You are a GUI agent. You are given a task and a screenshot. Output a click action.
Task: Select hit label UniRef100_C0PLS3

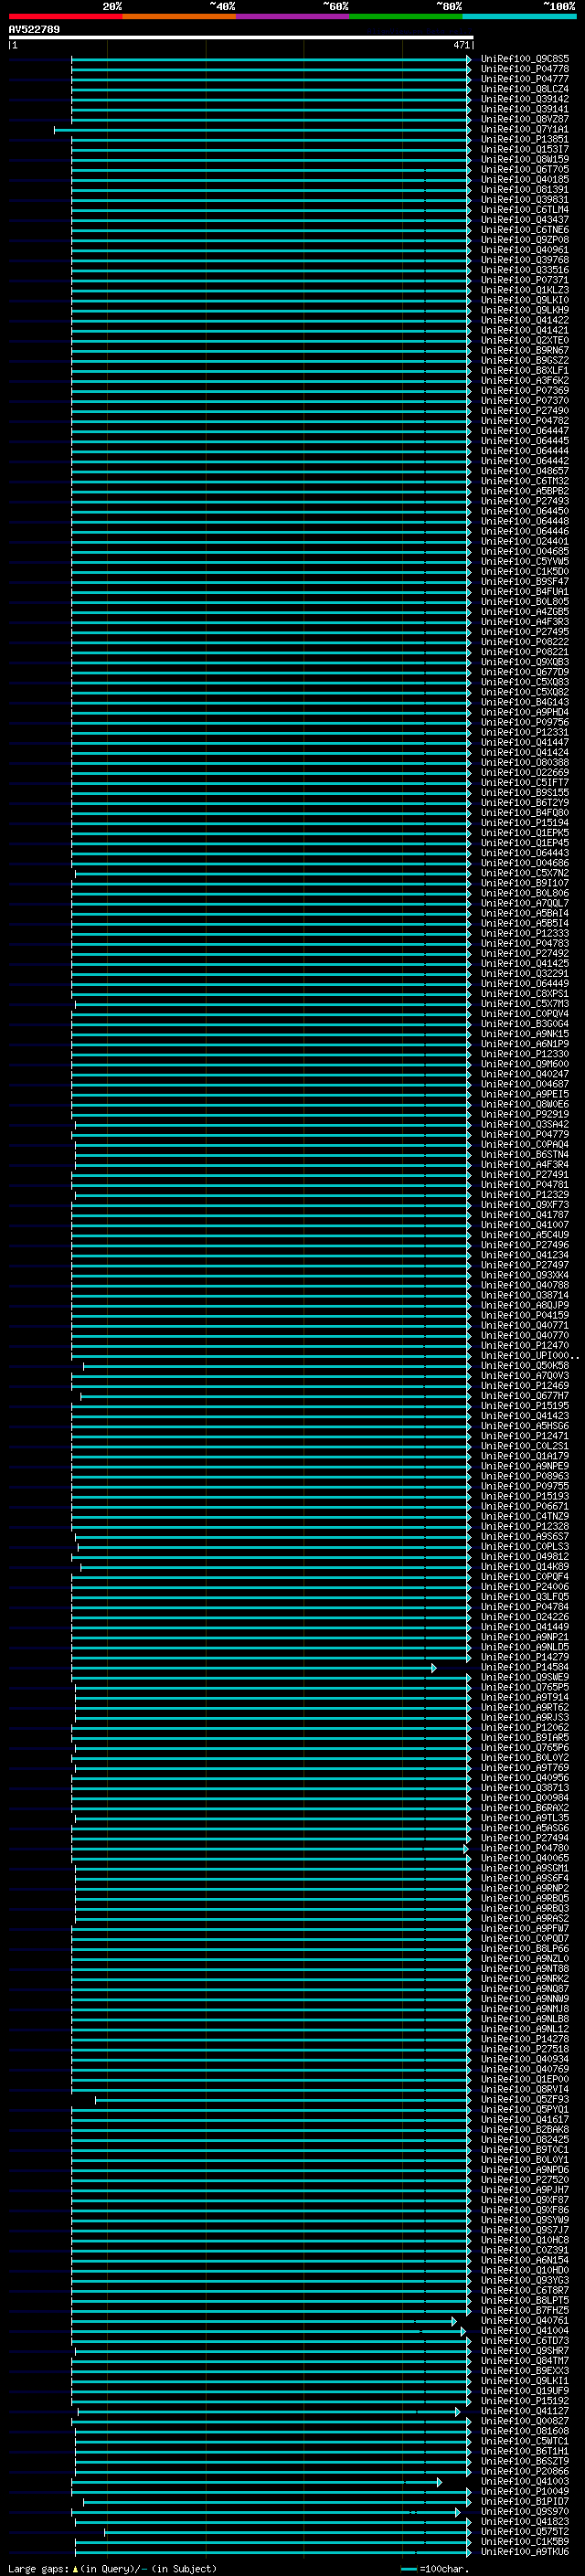pyautogui.click(x=525, y=1546)
